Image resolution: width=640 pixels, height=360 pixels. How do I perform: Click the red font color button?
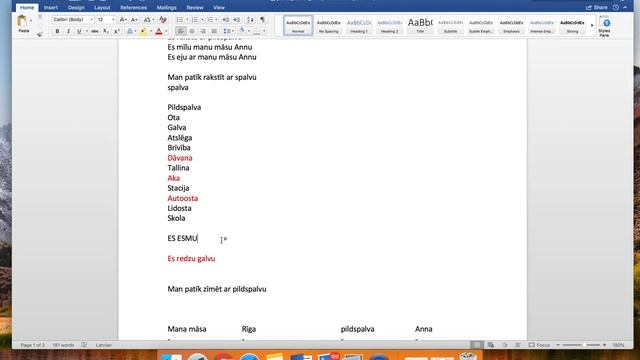(159, 31)
